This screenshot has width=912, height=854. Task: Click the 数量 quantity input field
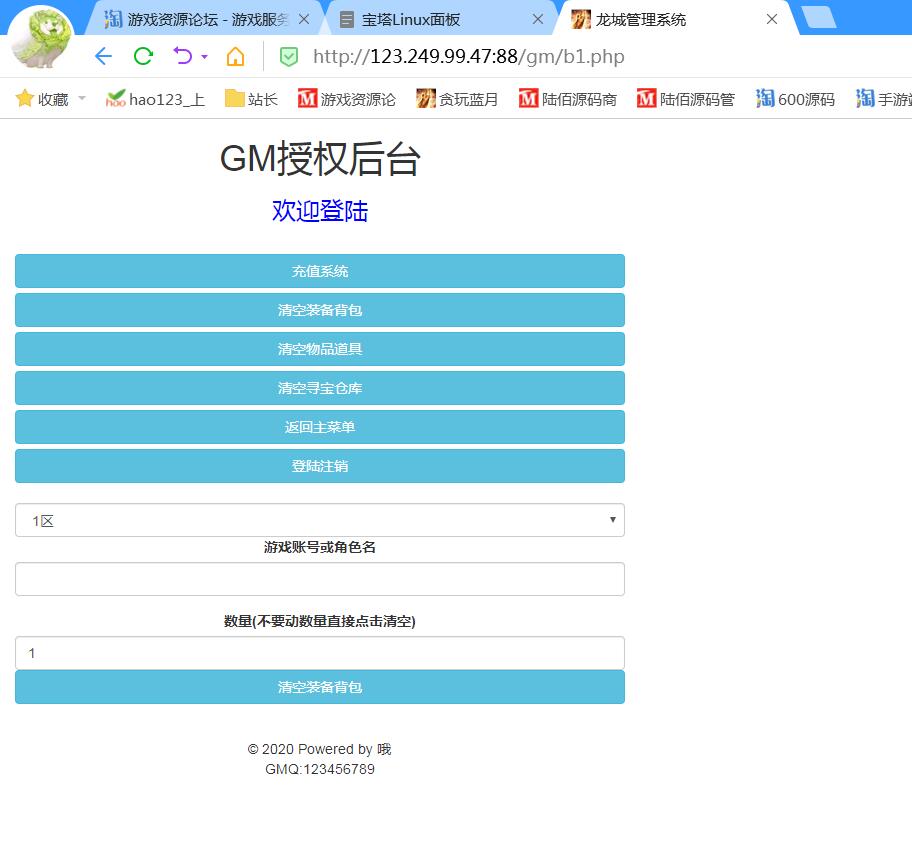[320, 653]
